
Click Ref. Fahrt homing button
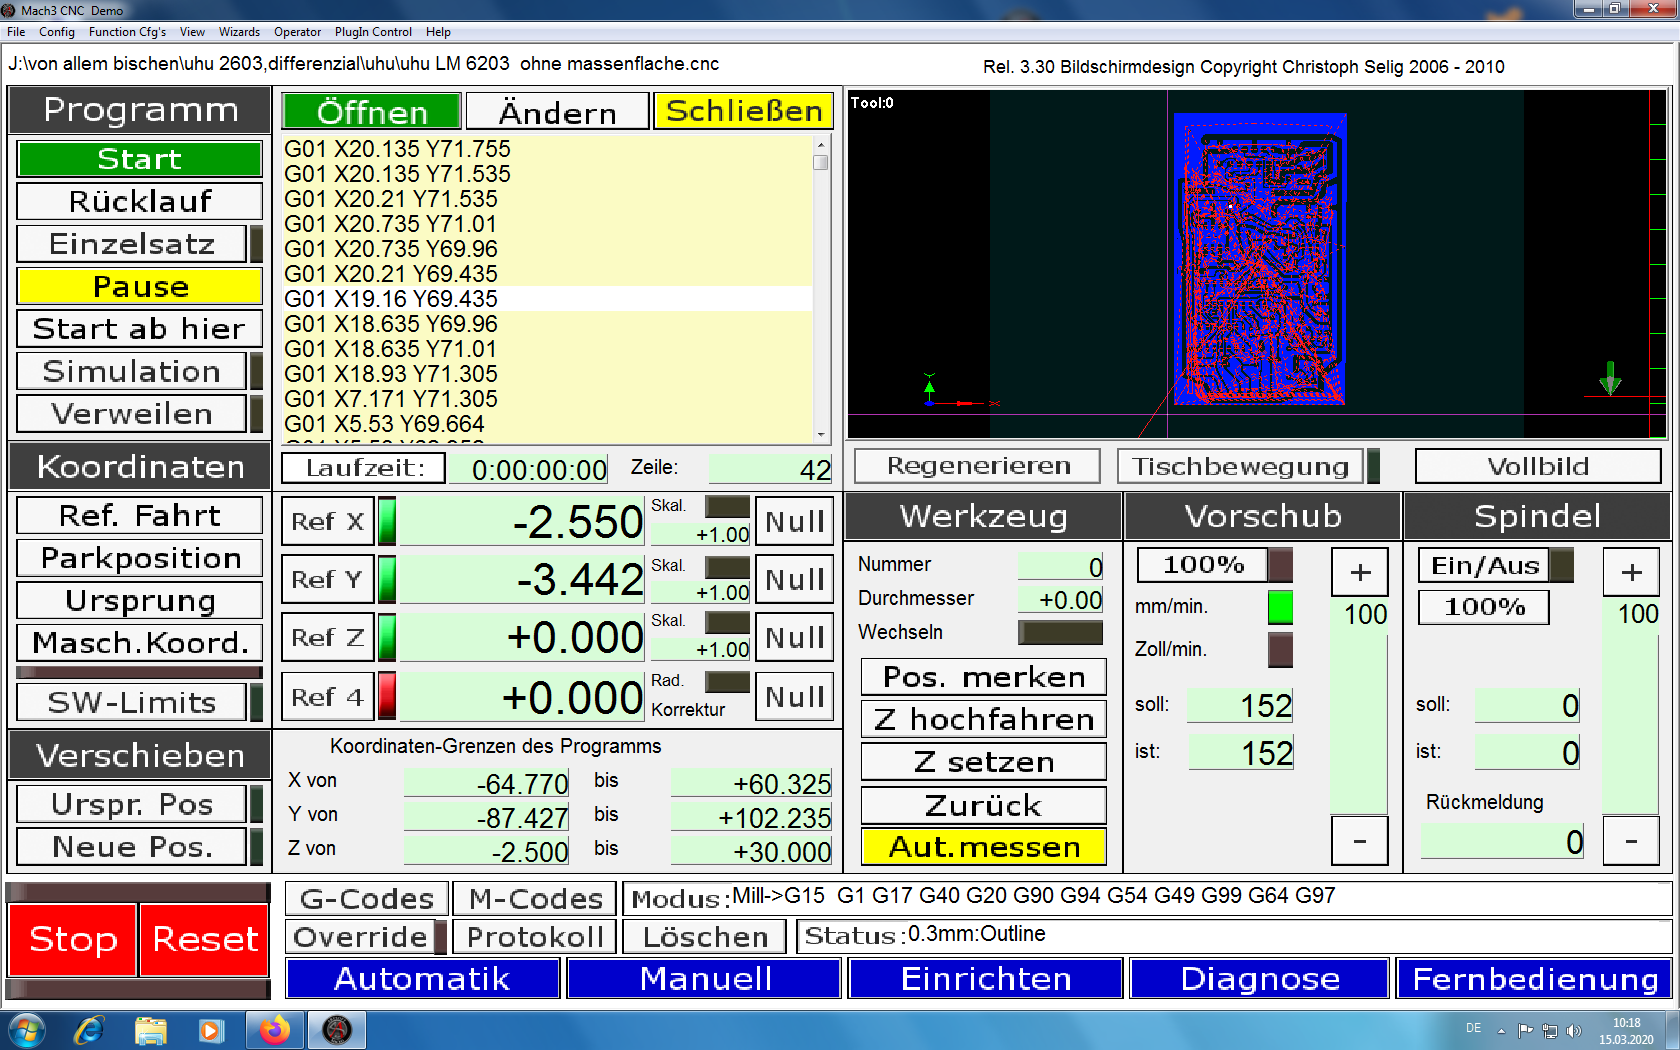[x=140, y=515]
